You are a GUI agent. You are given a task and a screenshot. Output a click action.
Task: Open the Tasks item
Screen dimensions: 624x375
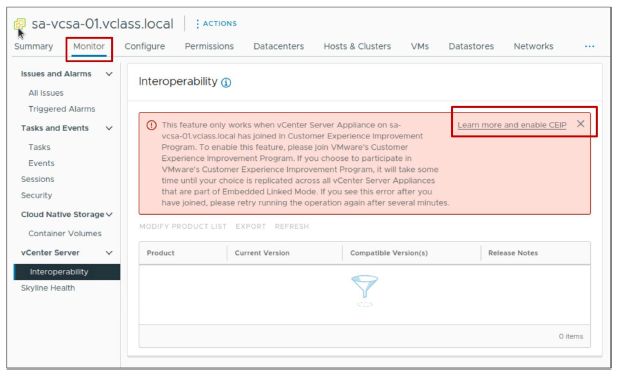[39, 147]
